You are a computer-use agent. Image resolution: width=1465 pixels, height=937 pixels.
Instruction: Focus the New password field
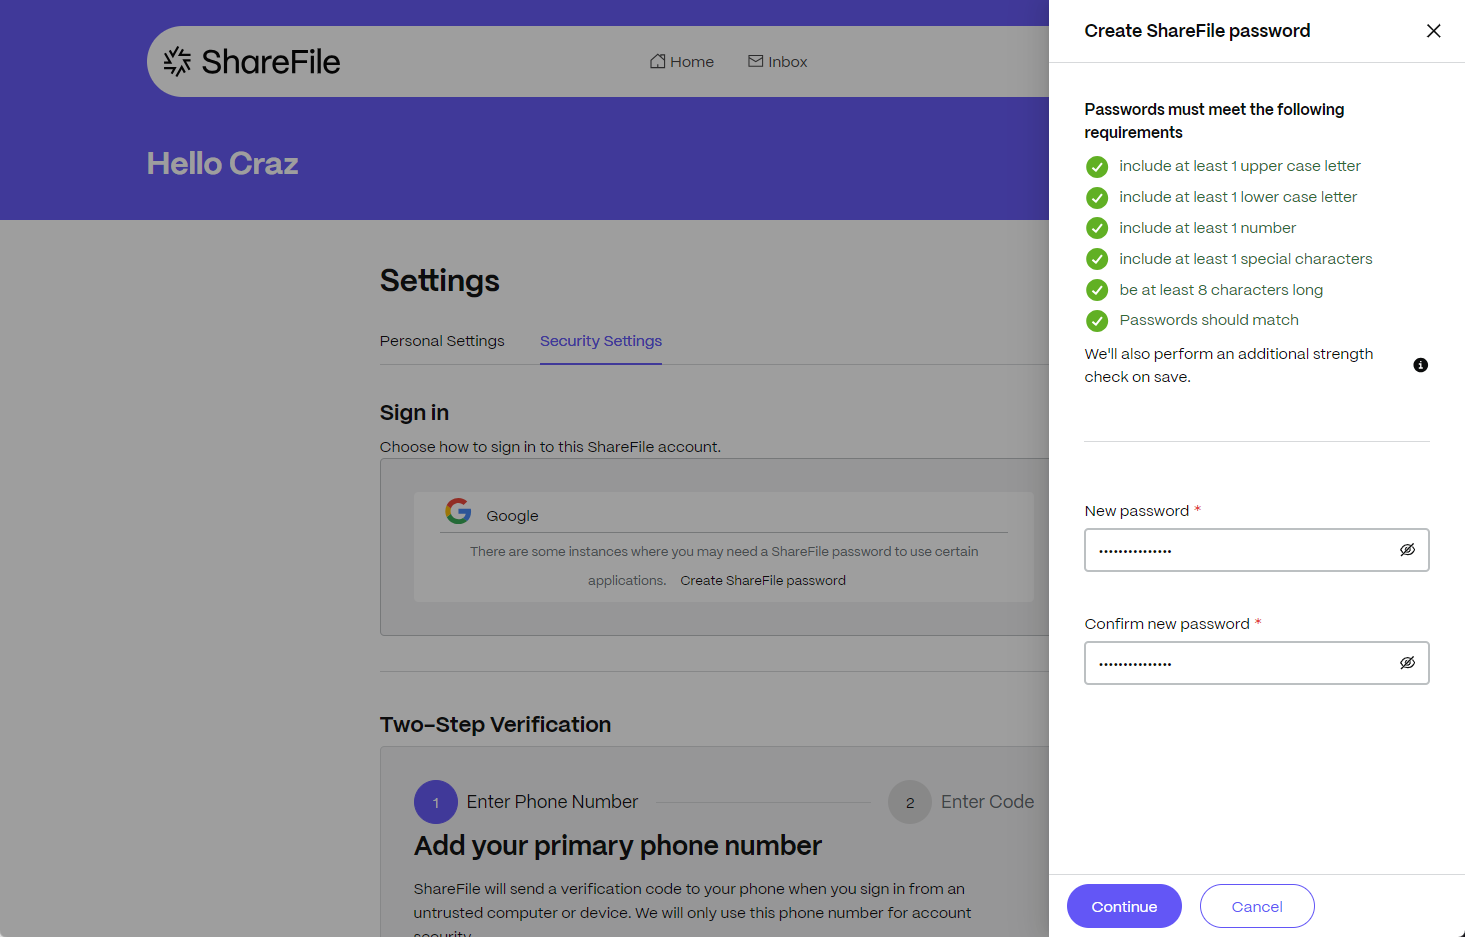click(x=1240, y=550)
